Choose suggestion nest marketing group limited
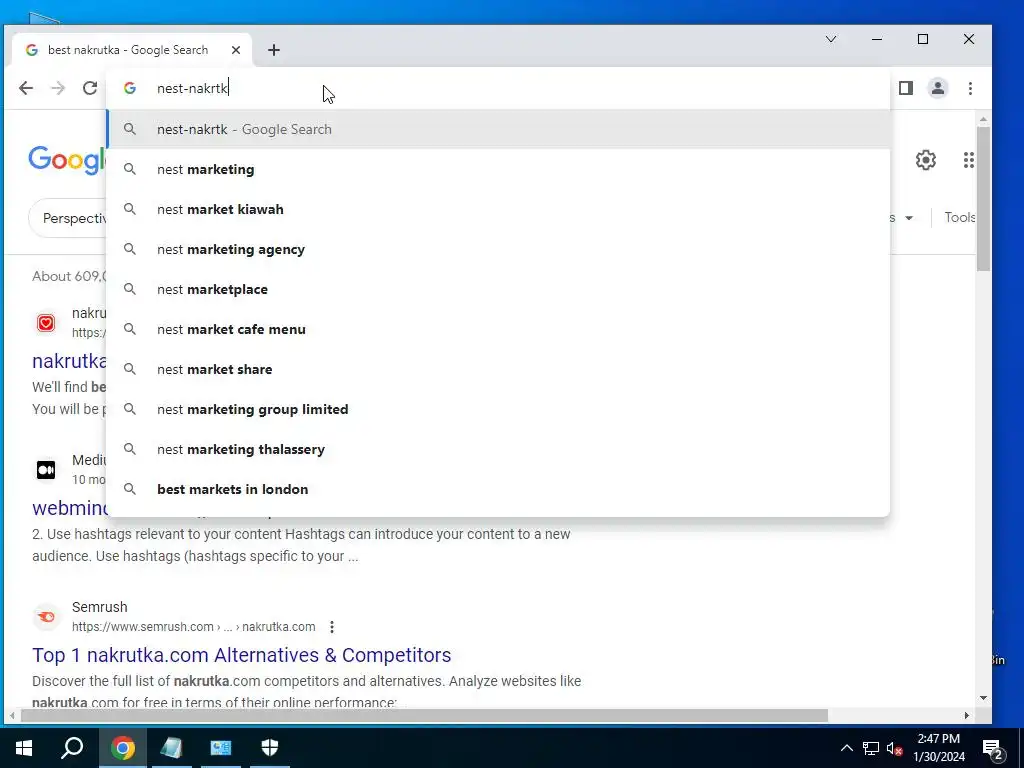Screen dimensions: 1024x768 (498, 409)
